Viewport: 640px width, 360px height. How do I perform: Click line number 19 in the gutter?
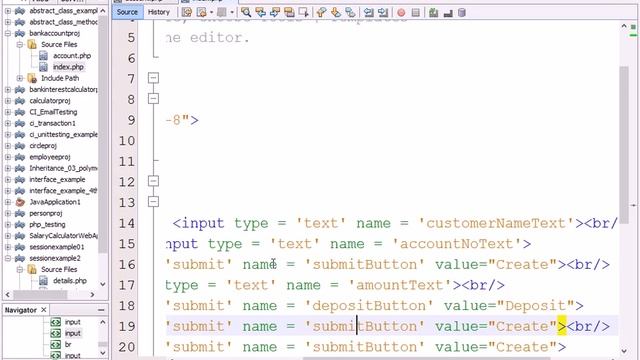[x=127, y=326]
